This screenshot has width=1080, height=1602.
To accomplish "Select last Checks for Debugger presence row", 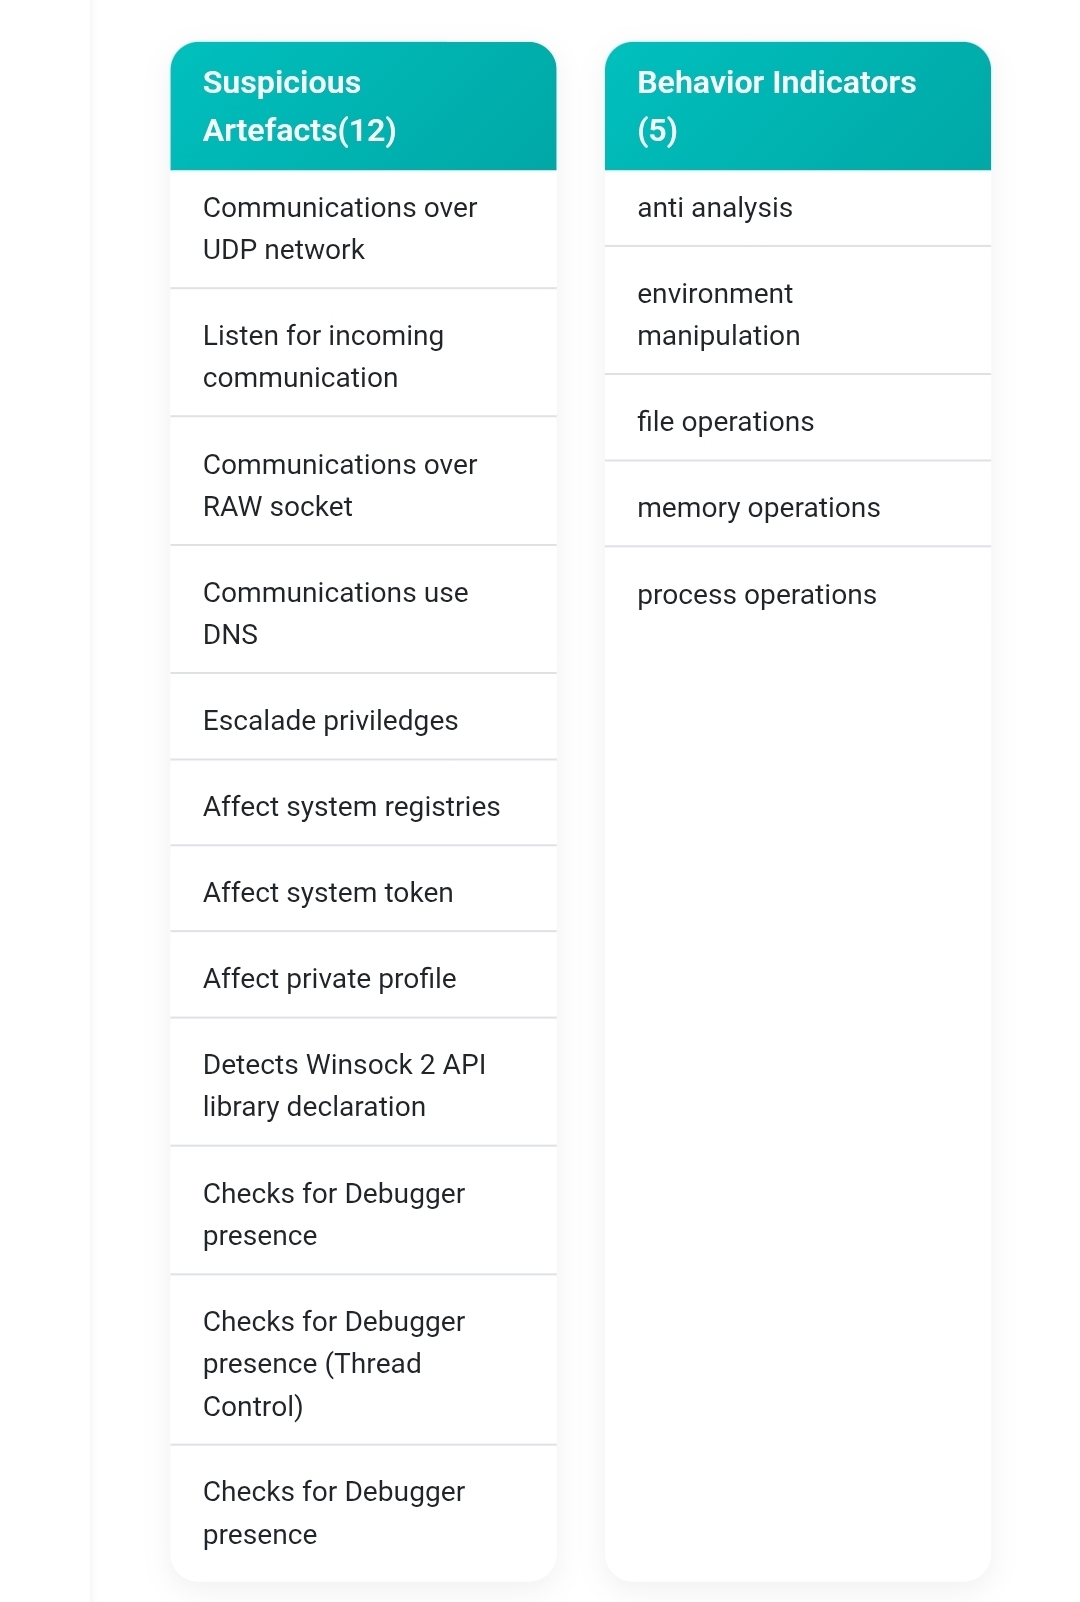I will tap(363, 1510).
